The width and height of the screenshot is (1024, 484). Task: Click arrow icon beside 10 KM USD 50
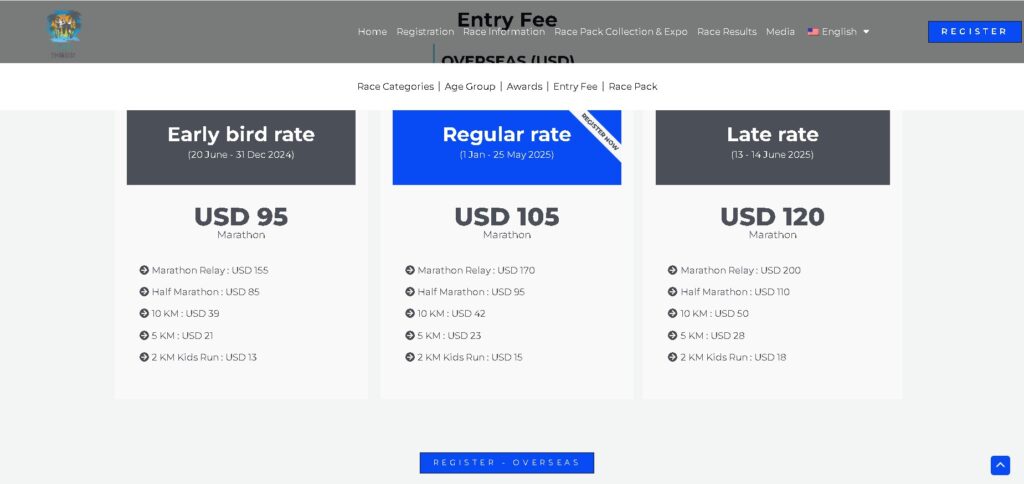[x=673, y=313]
